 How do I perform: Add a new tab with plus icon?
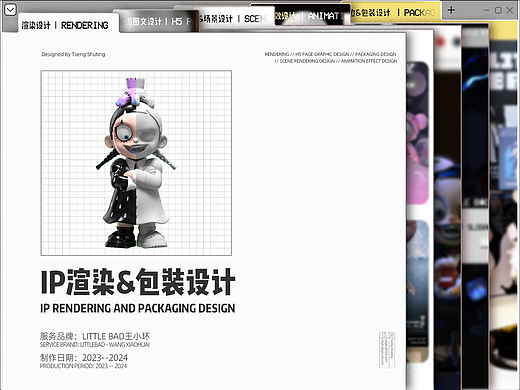(451, 10)
